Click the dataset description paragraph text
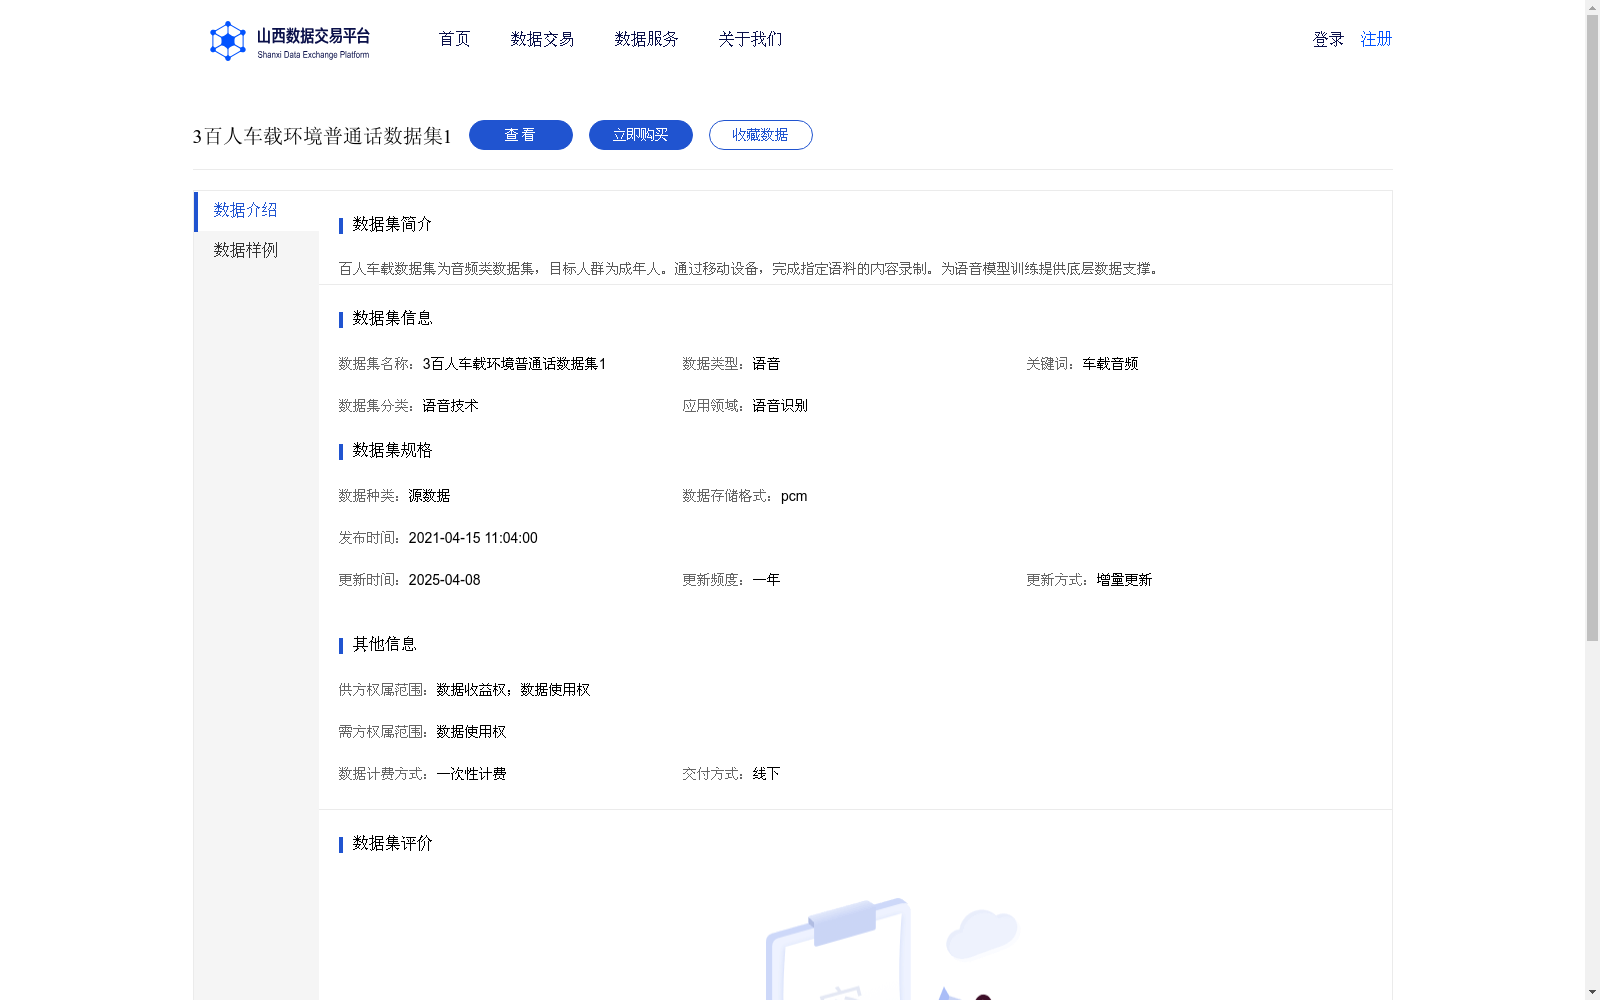 (751, 269)
